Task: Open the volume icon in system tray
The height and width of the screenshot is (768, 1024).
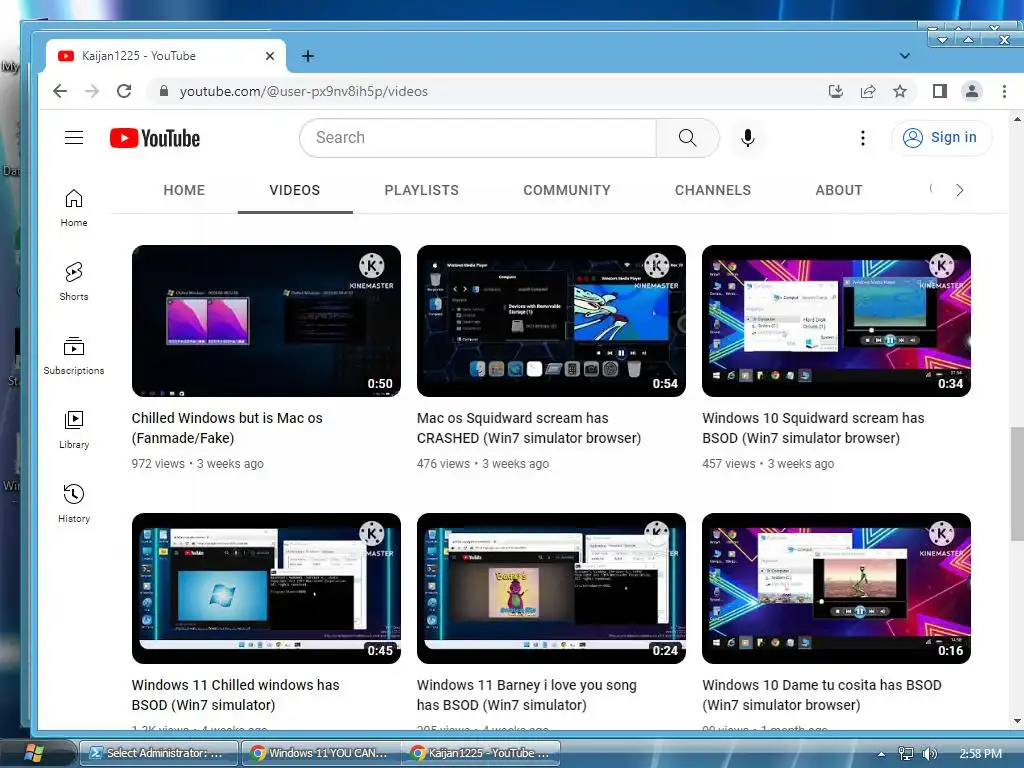Action: [929, 754]
